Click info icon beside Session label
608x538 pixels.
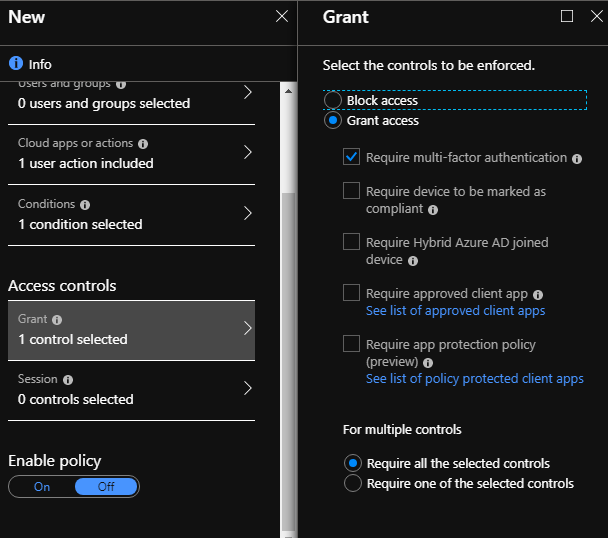67,380
